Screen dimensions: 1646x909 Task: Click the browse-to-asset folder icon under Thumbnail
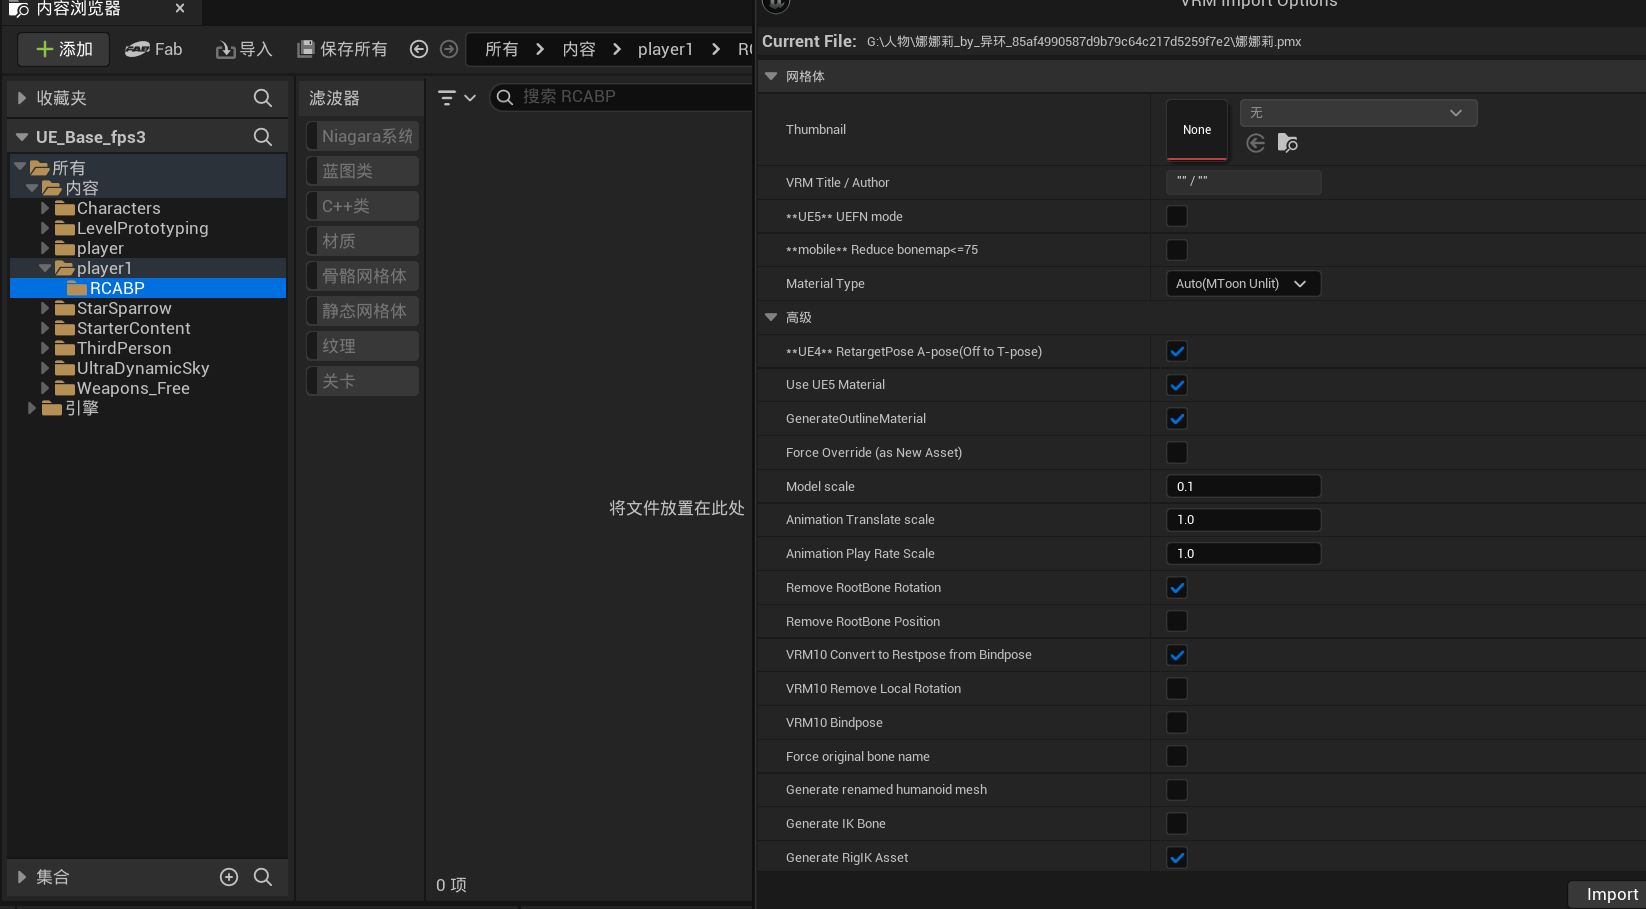tap(1288, 143)
